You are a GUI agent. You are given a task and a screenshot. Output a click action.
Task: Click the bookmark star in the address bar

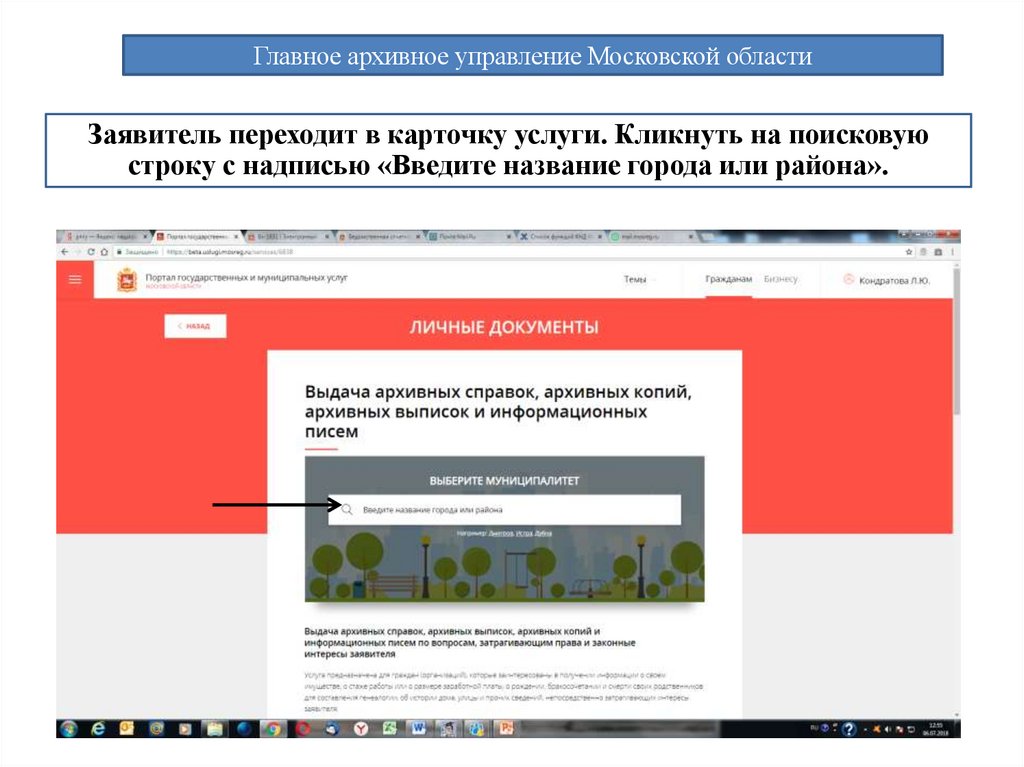909,252
